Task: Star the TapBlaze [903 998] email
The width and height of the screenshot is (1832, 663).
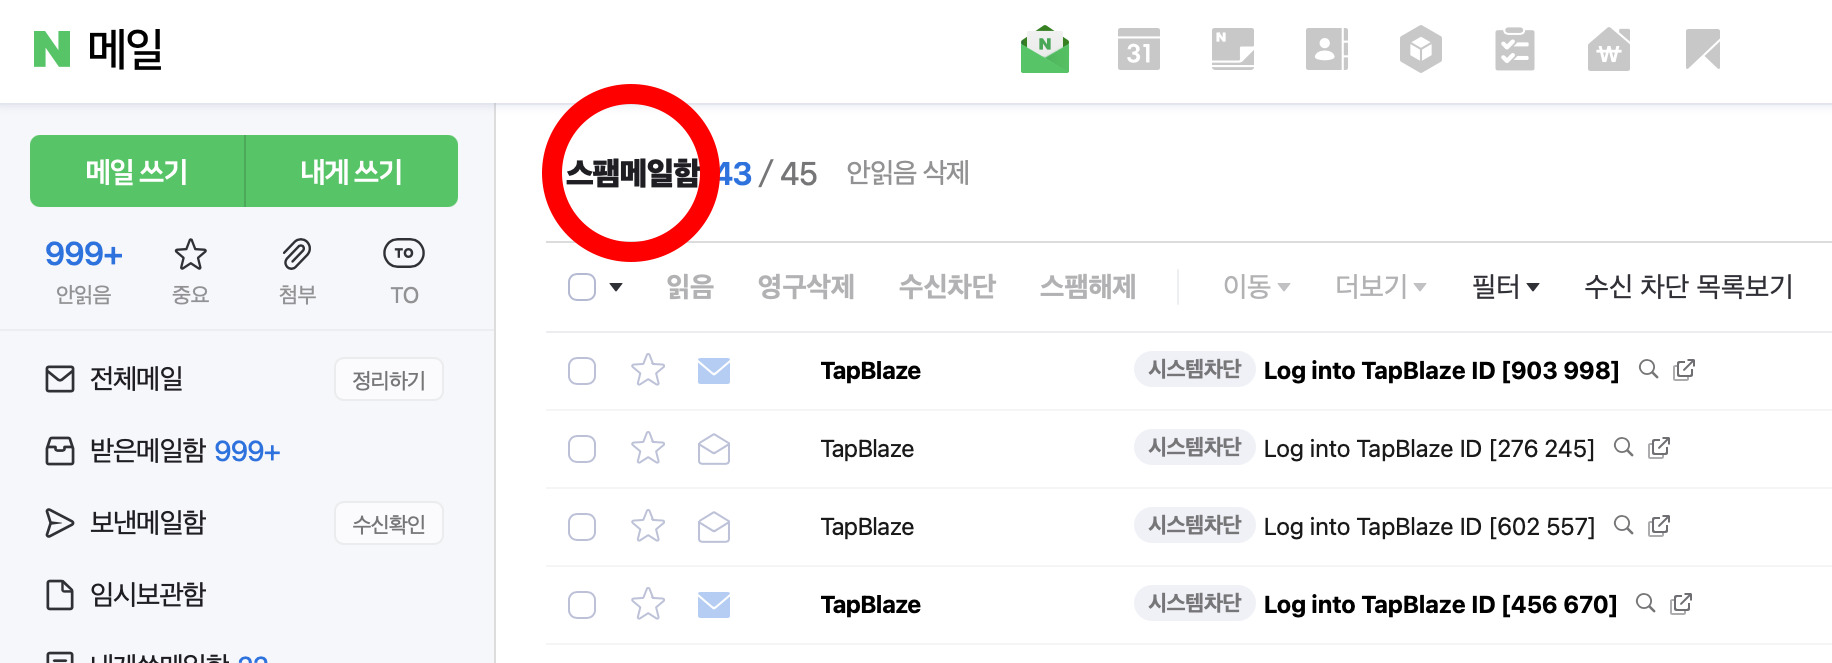Action: click(648, 371)
